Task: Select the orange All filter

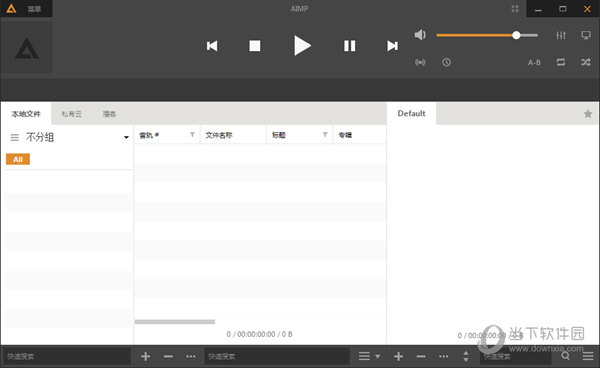Action: coord(18,159)
